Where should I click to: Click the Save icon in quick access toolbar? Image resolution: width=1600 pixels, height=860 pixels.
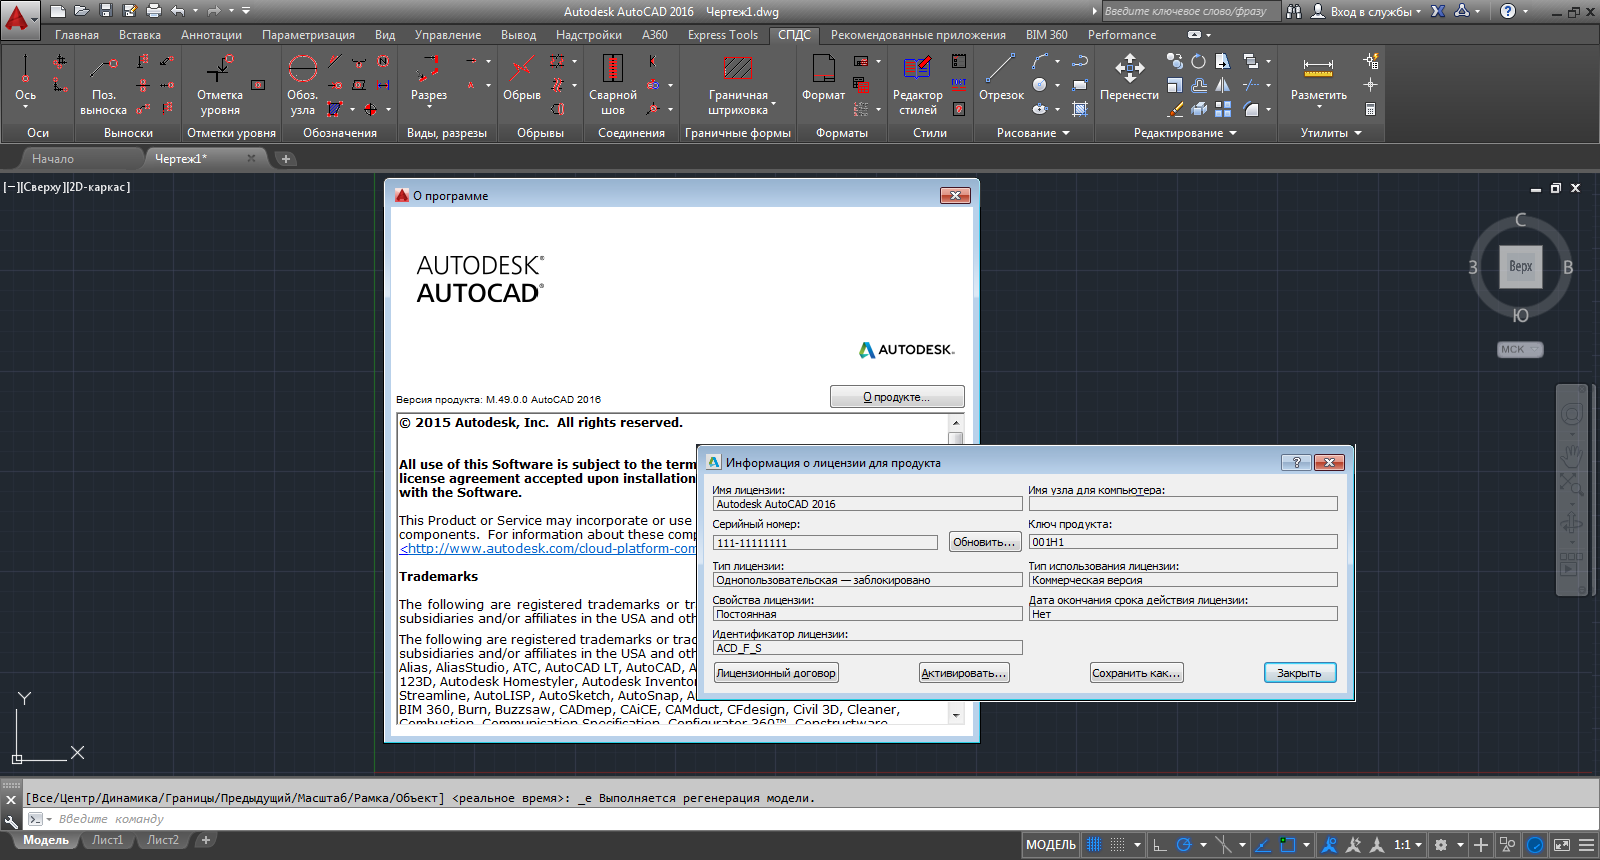106,11
